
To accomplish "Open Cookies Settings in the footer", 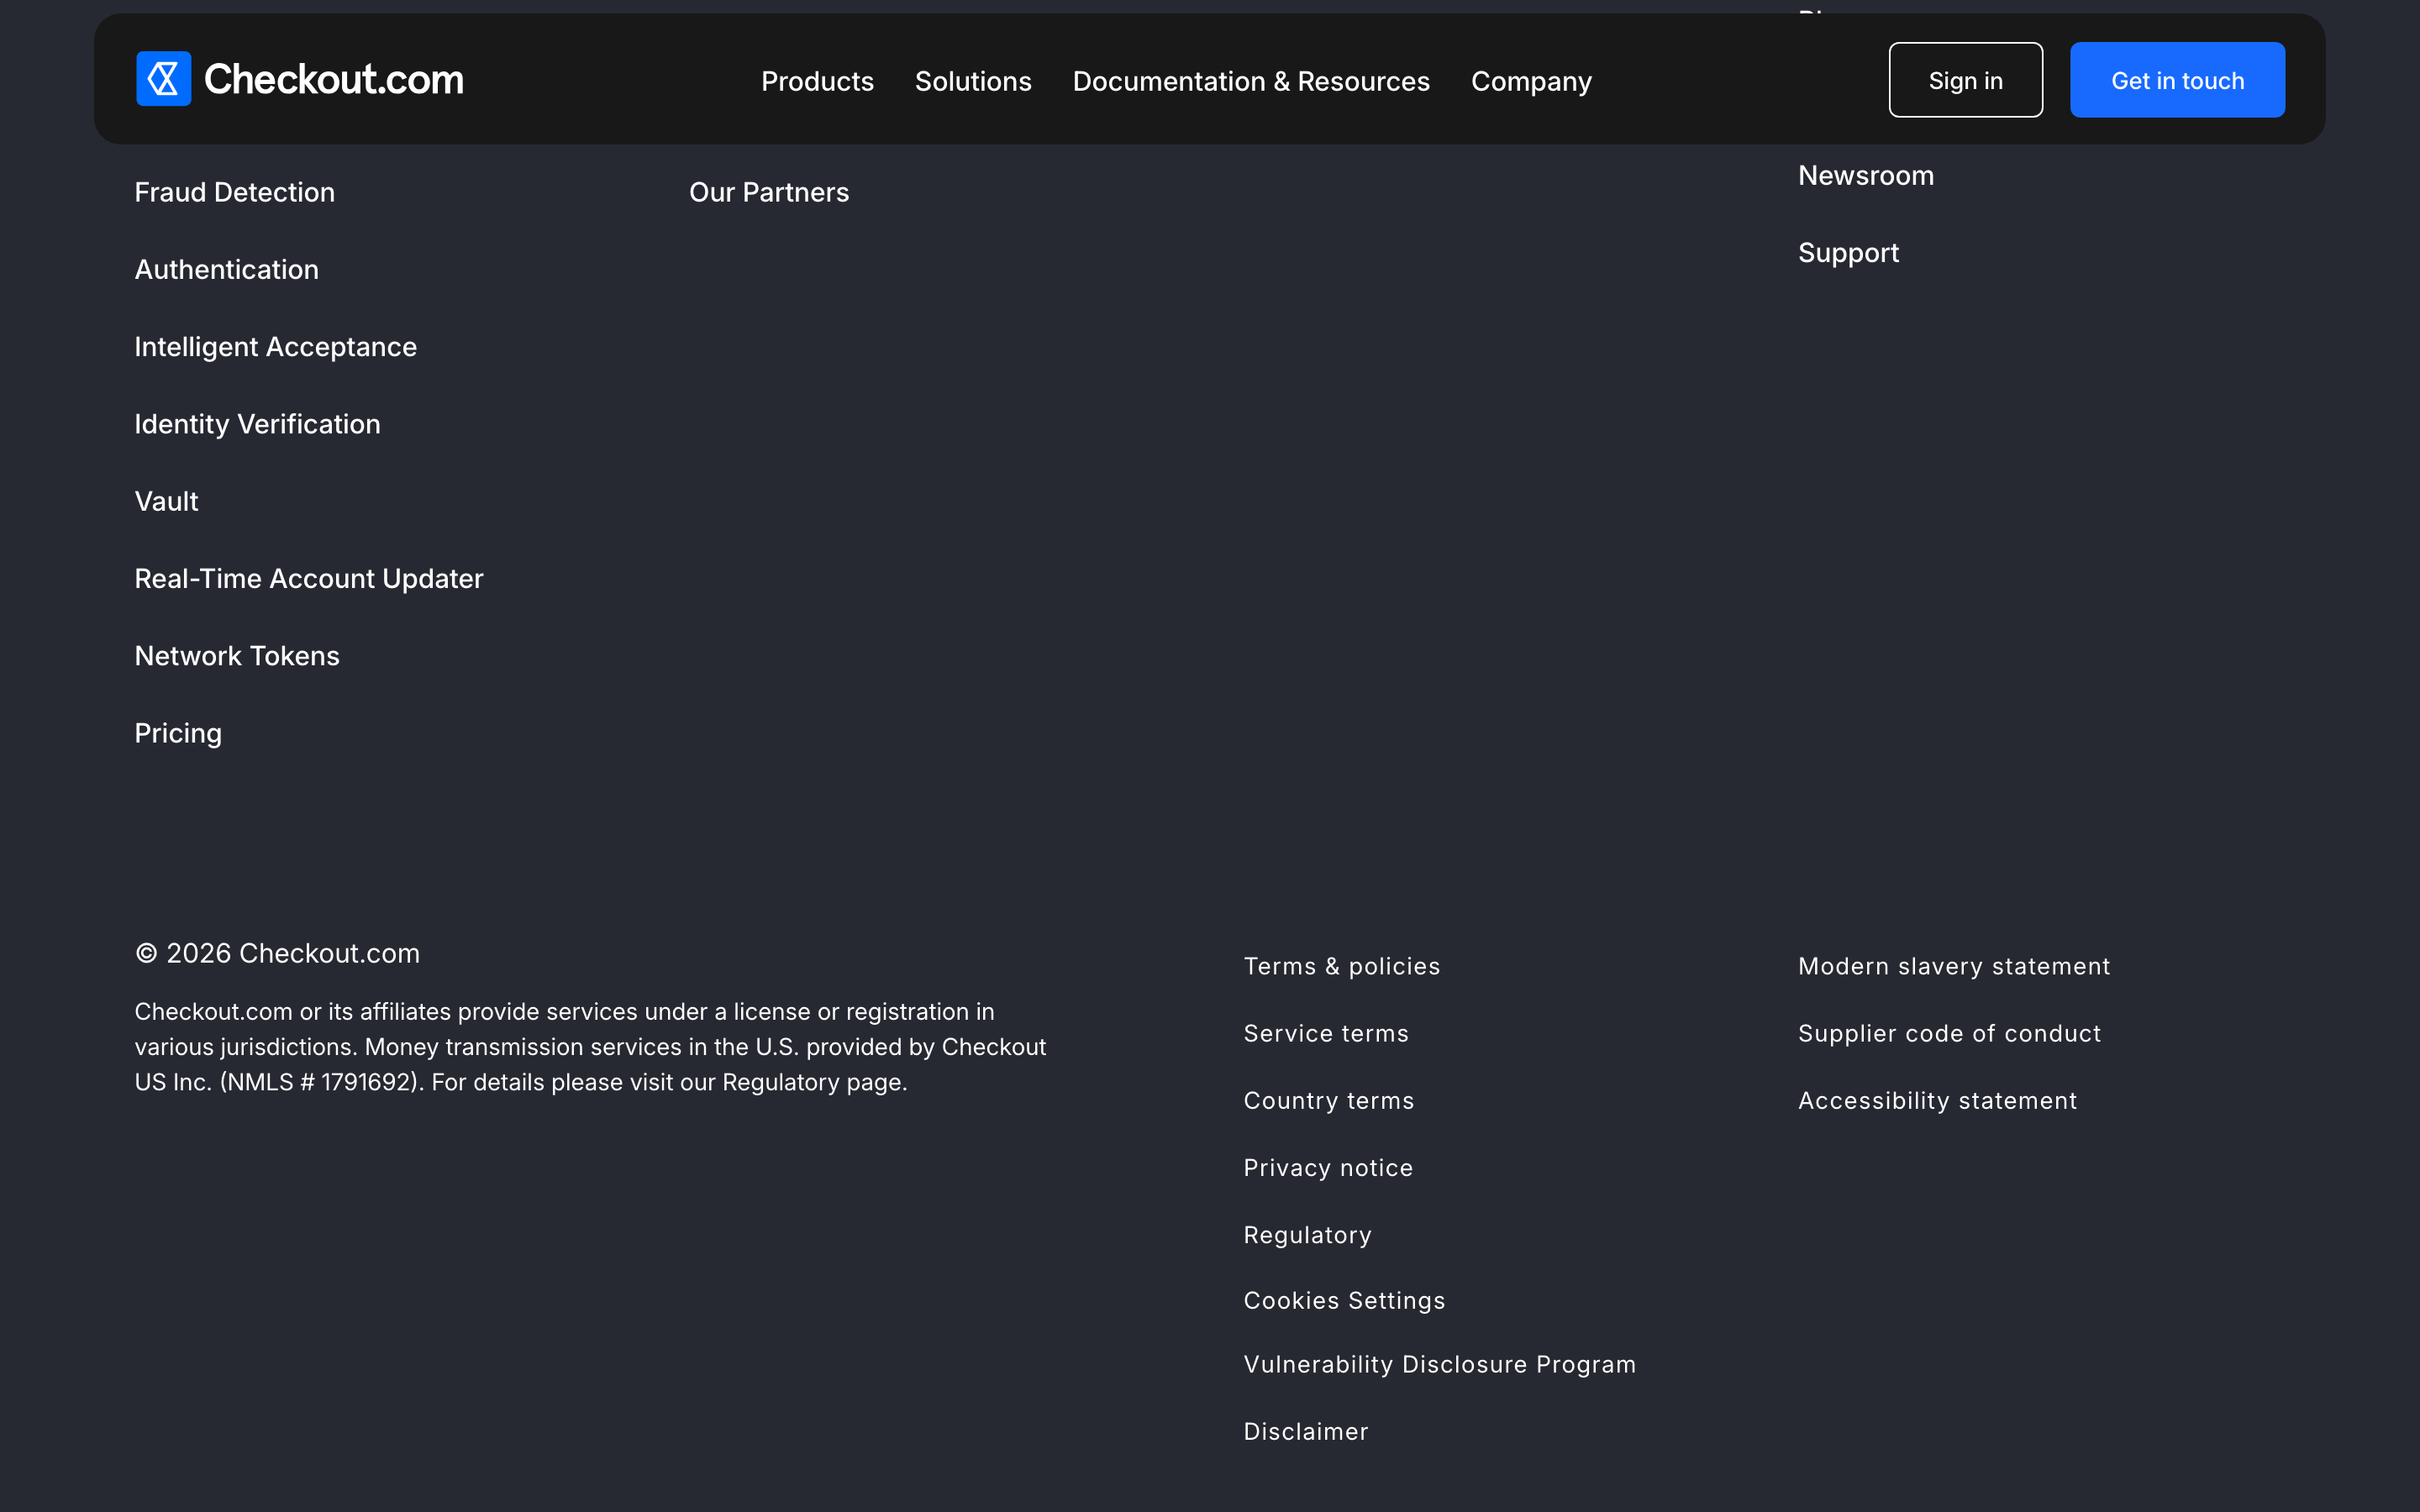I will tap(1344, 1300).
